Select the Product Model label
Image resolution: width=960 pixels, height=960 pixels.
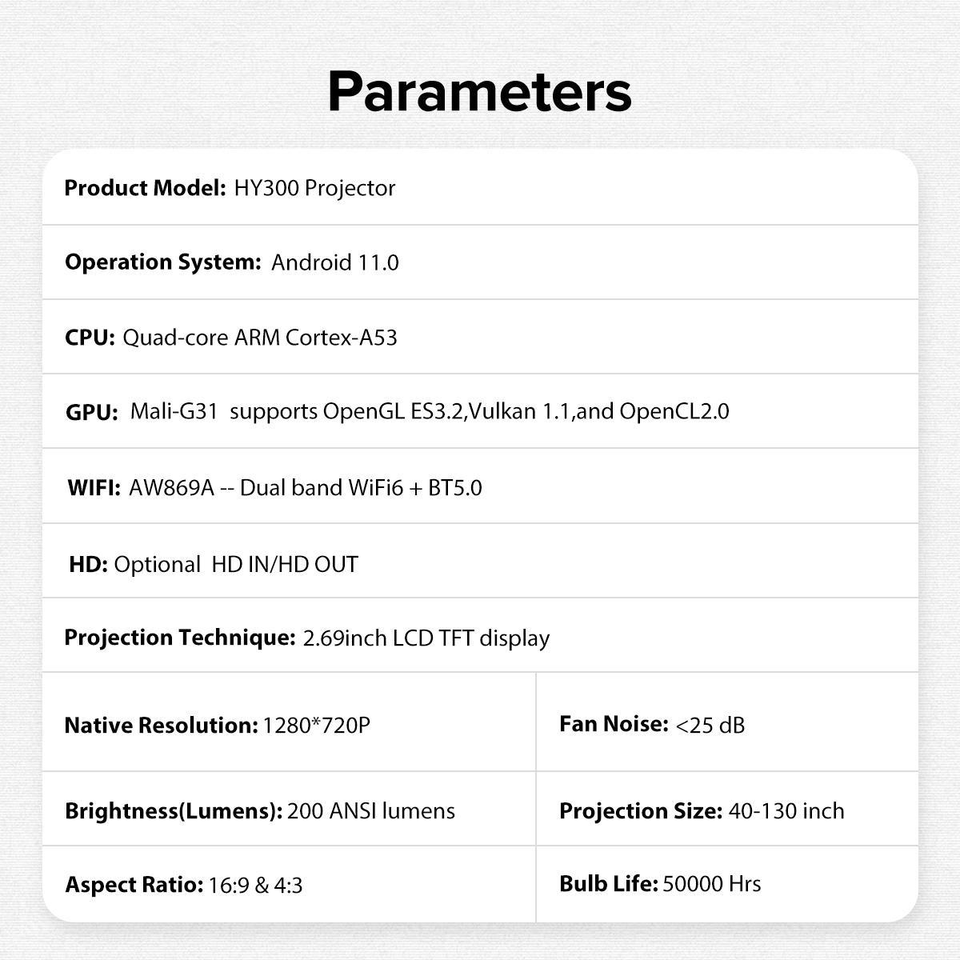coord(145,188)
